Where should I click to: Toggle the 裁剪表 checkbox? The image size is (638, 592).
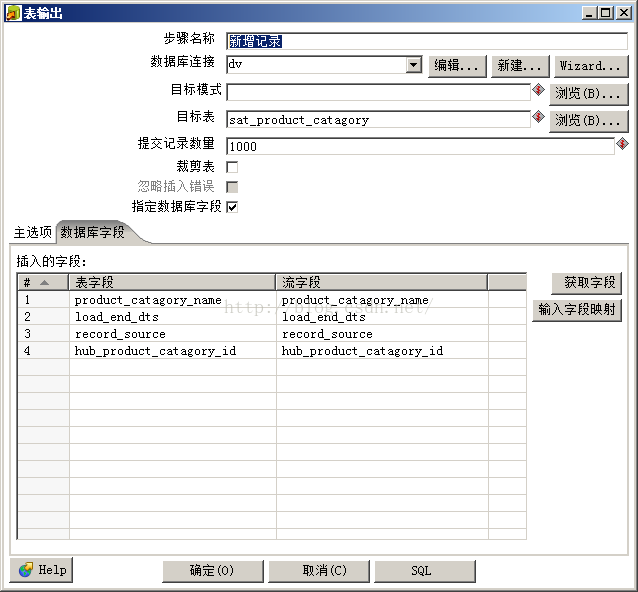click(x=232, y=167)
